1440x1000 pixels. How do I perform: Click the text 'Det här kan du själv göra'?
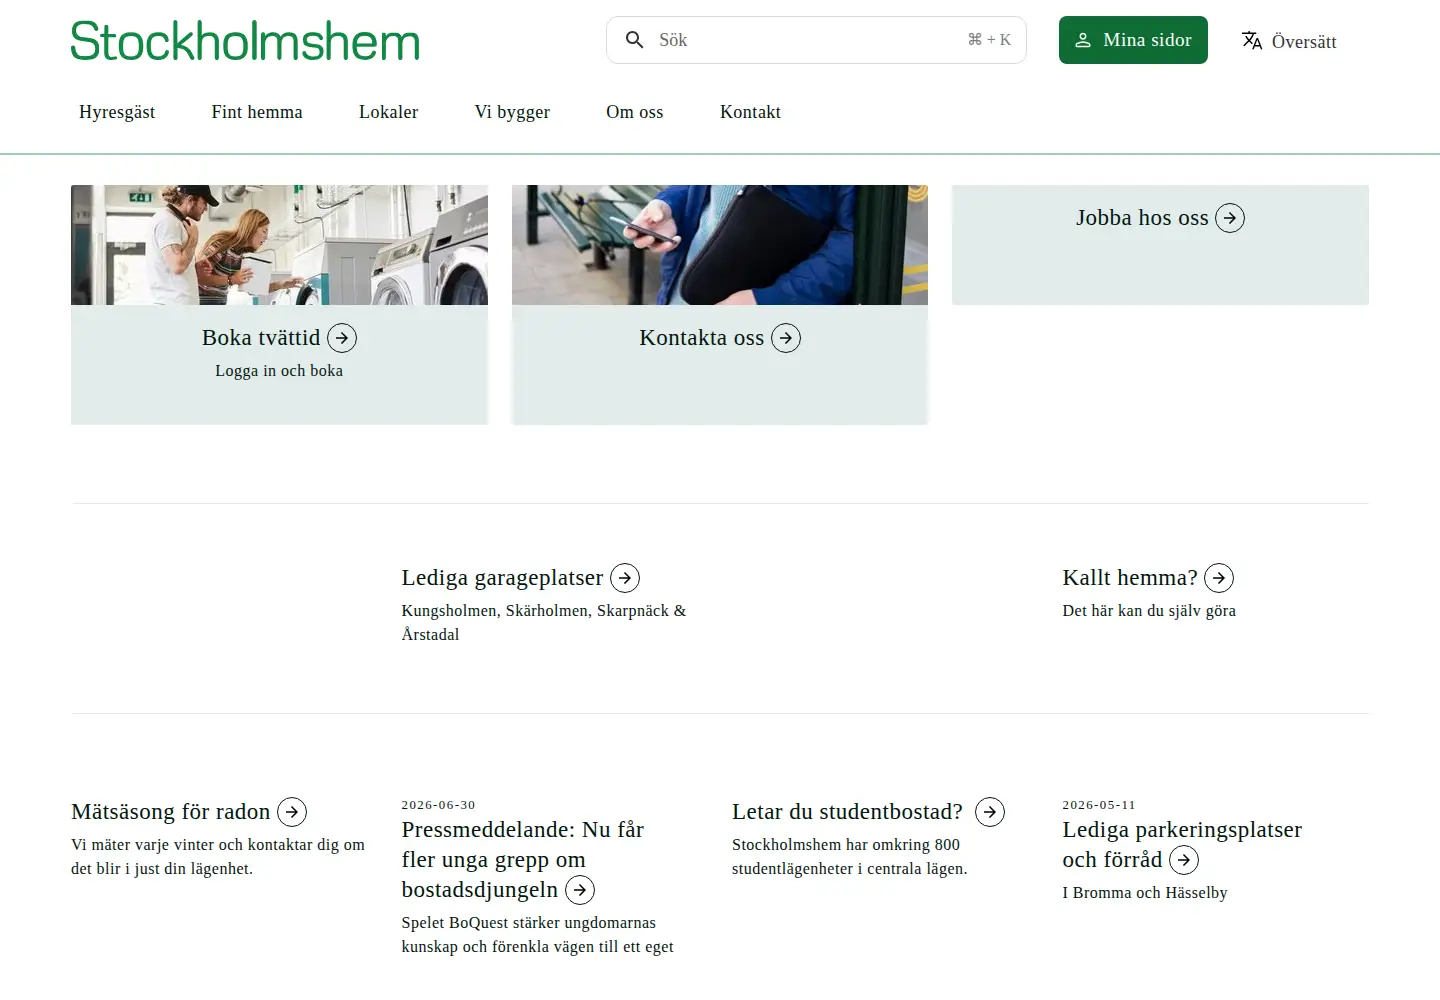1149,611
